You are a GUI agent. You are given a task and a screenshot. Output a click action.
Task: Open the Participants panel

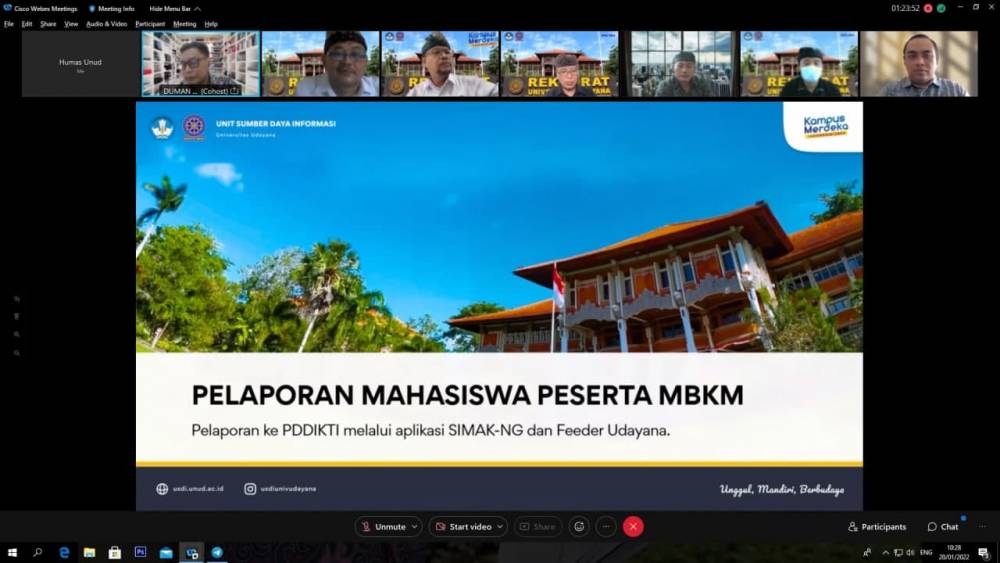(x=877, y=526)
